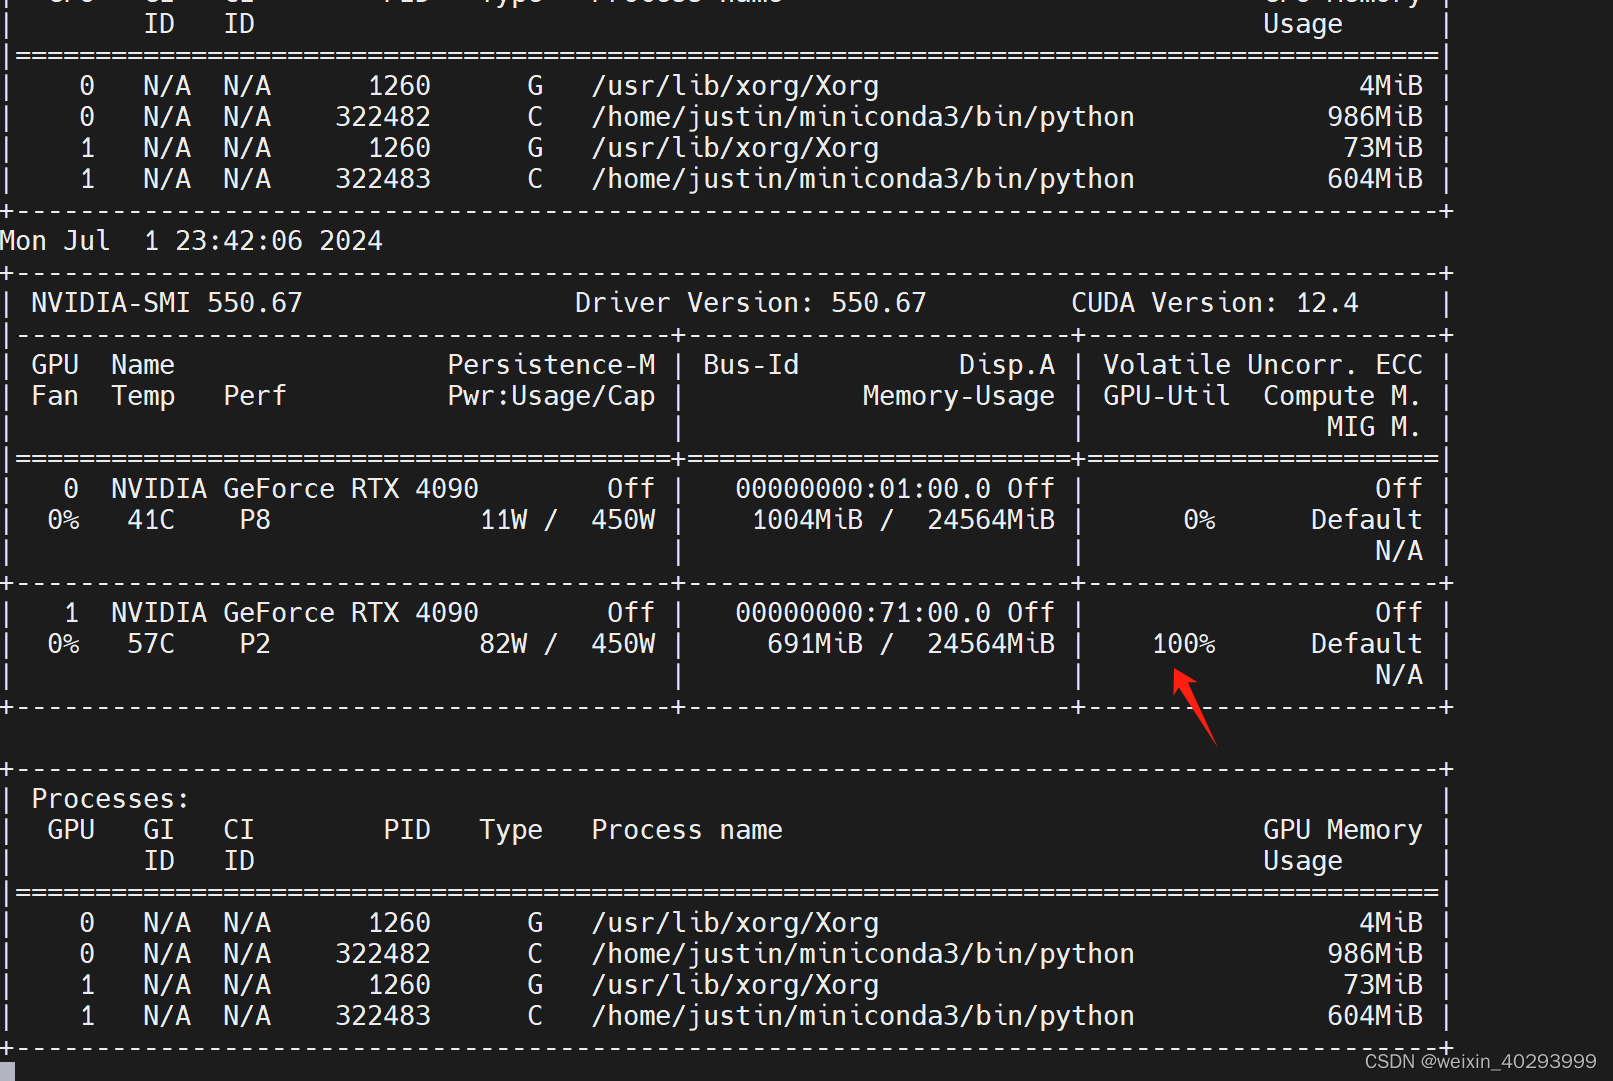The image size is (1613, 1081).
Task: Click the "100%" GPU utilization value
Action: point(1184,644)
